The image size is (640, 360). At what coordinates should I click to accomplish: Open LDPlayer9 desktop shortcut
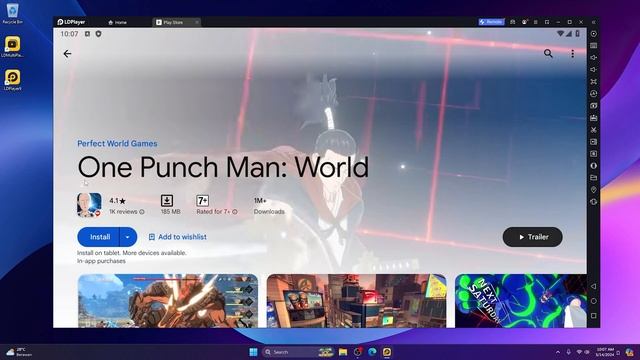pos(12,80)
